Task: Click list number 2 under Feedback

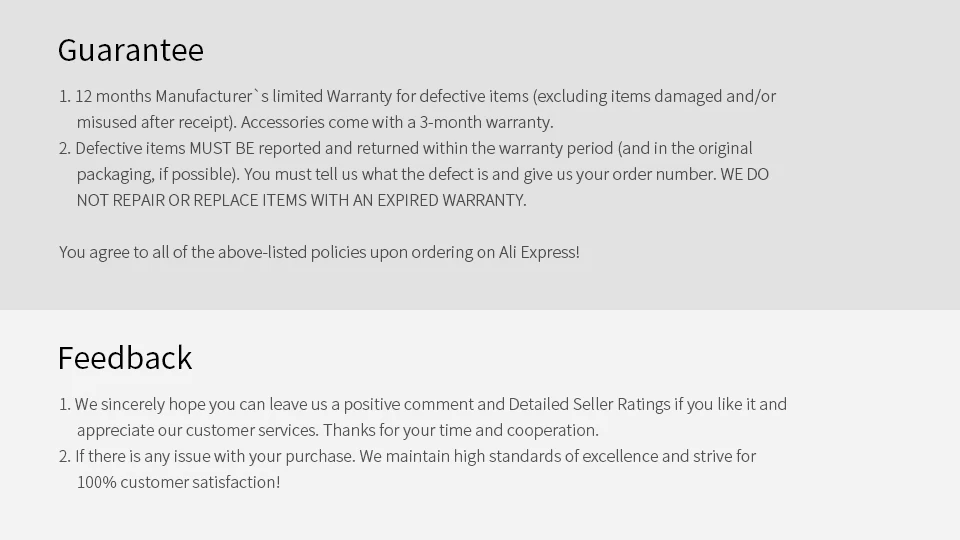Action: 64,457
